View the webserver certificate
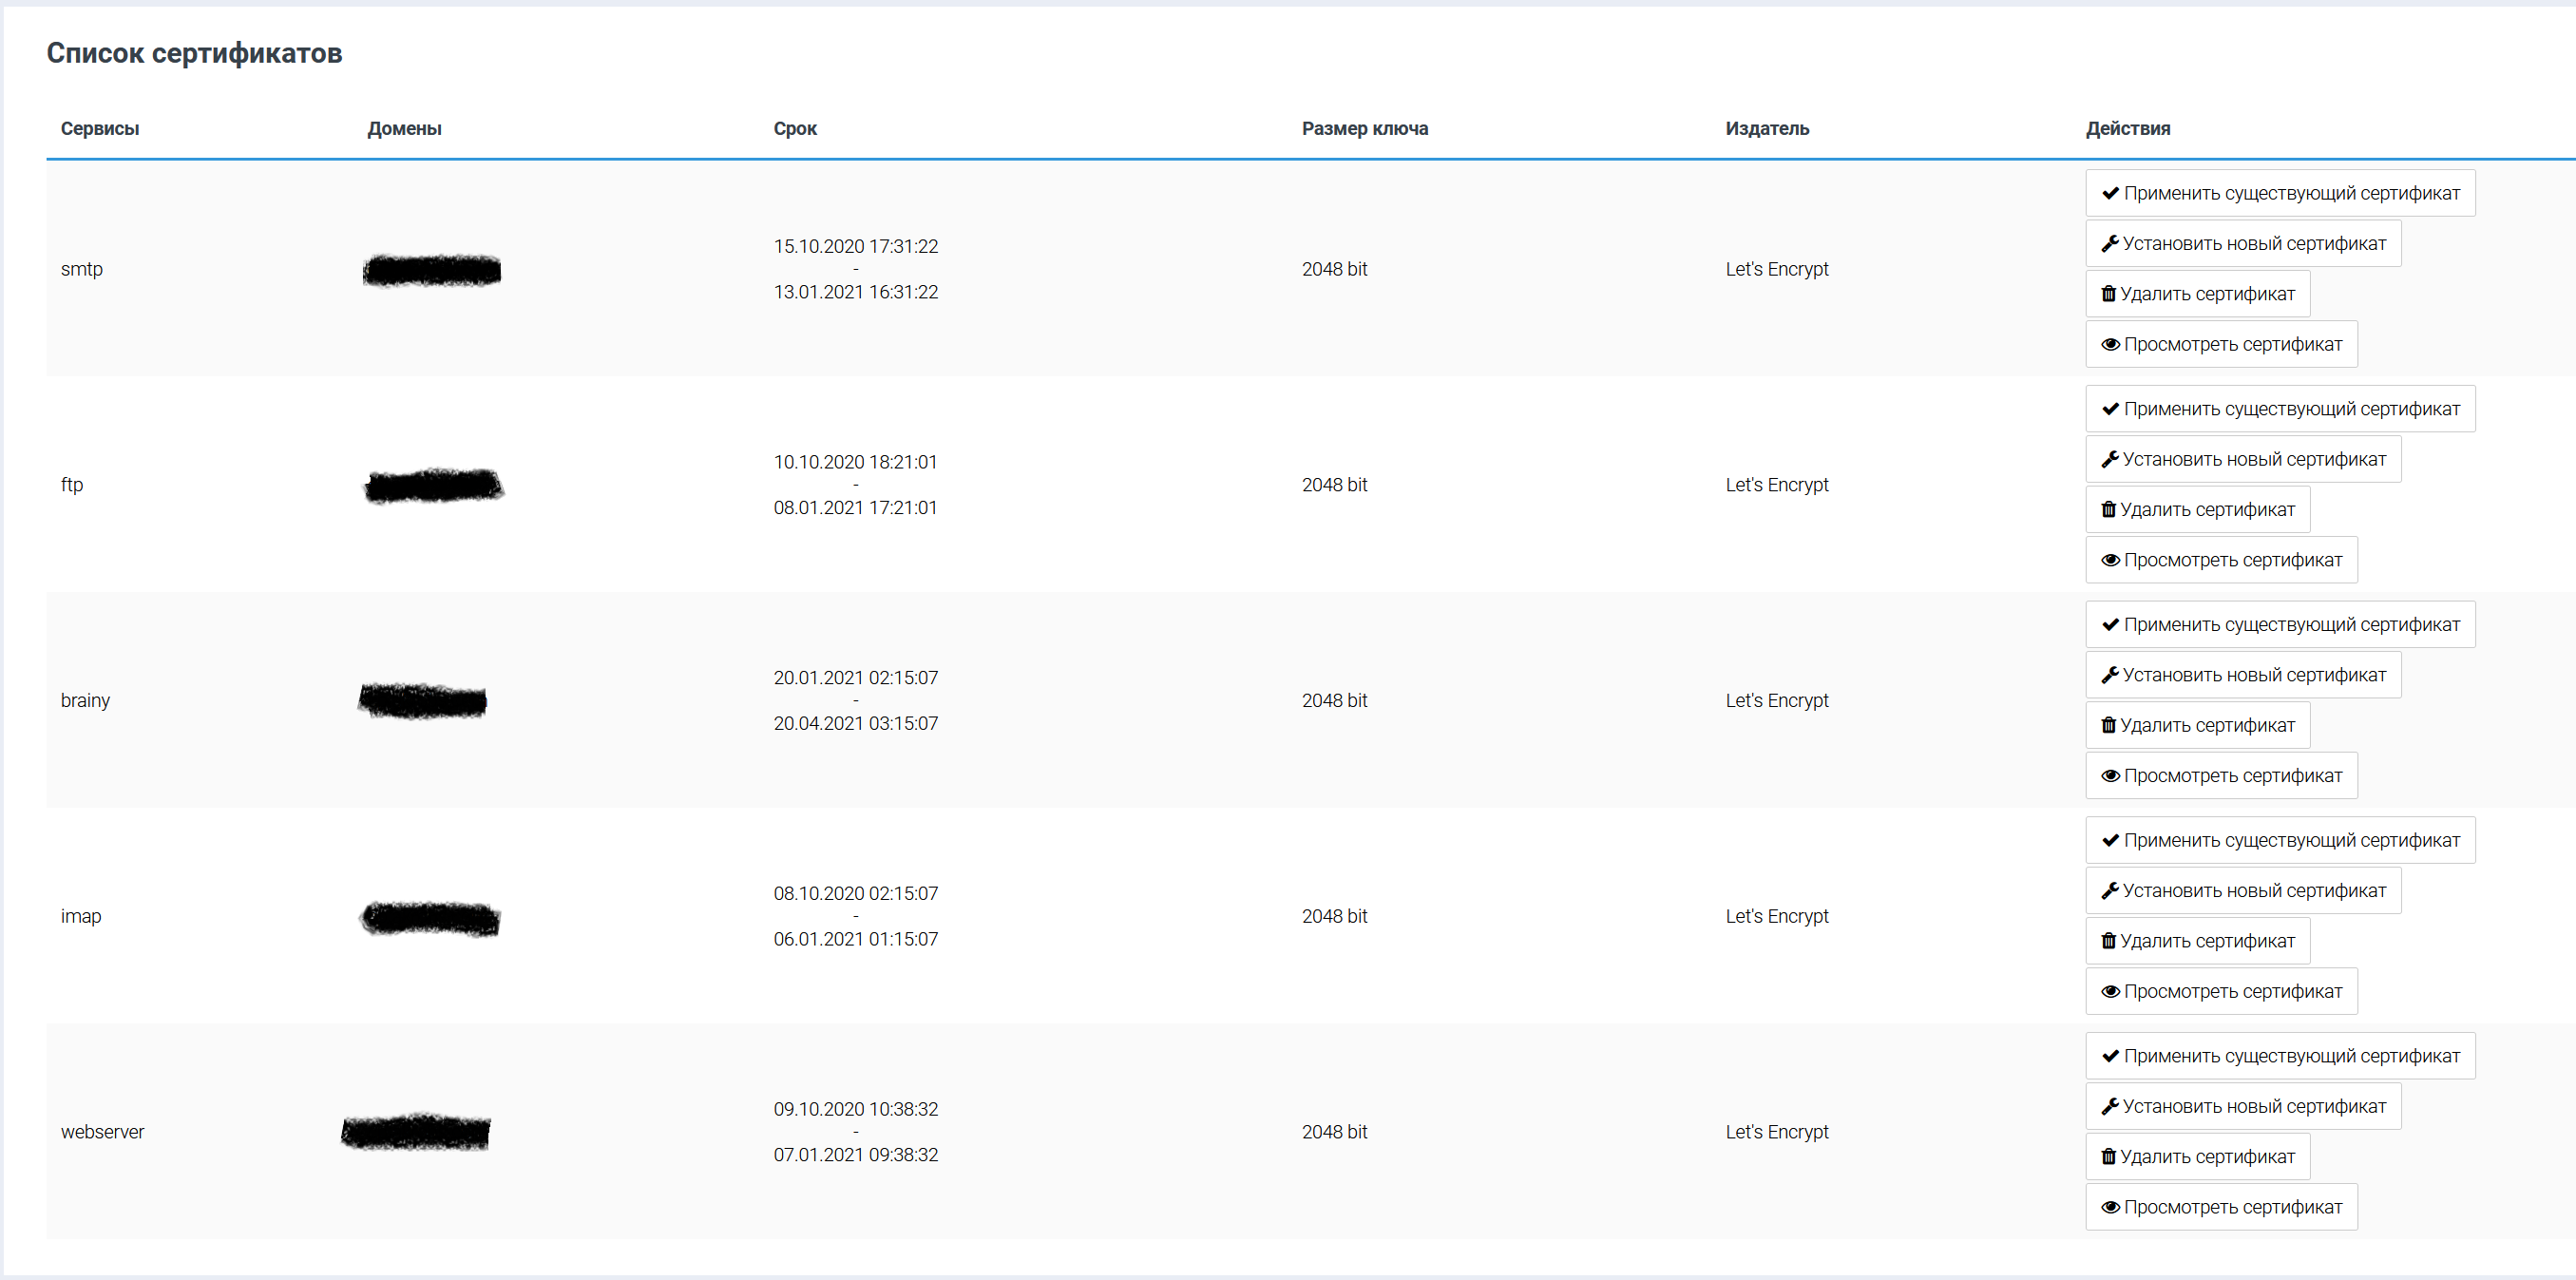This screenshot has height=1280, width=2576. pyautogui.click(x=2221, y=1207)
